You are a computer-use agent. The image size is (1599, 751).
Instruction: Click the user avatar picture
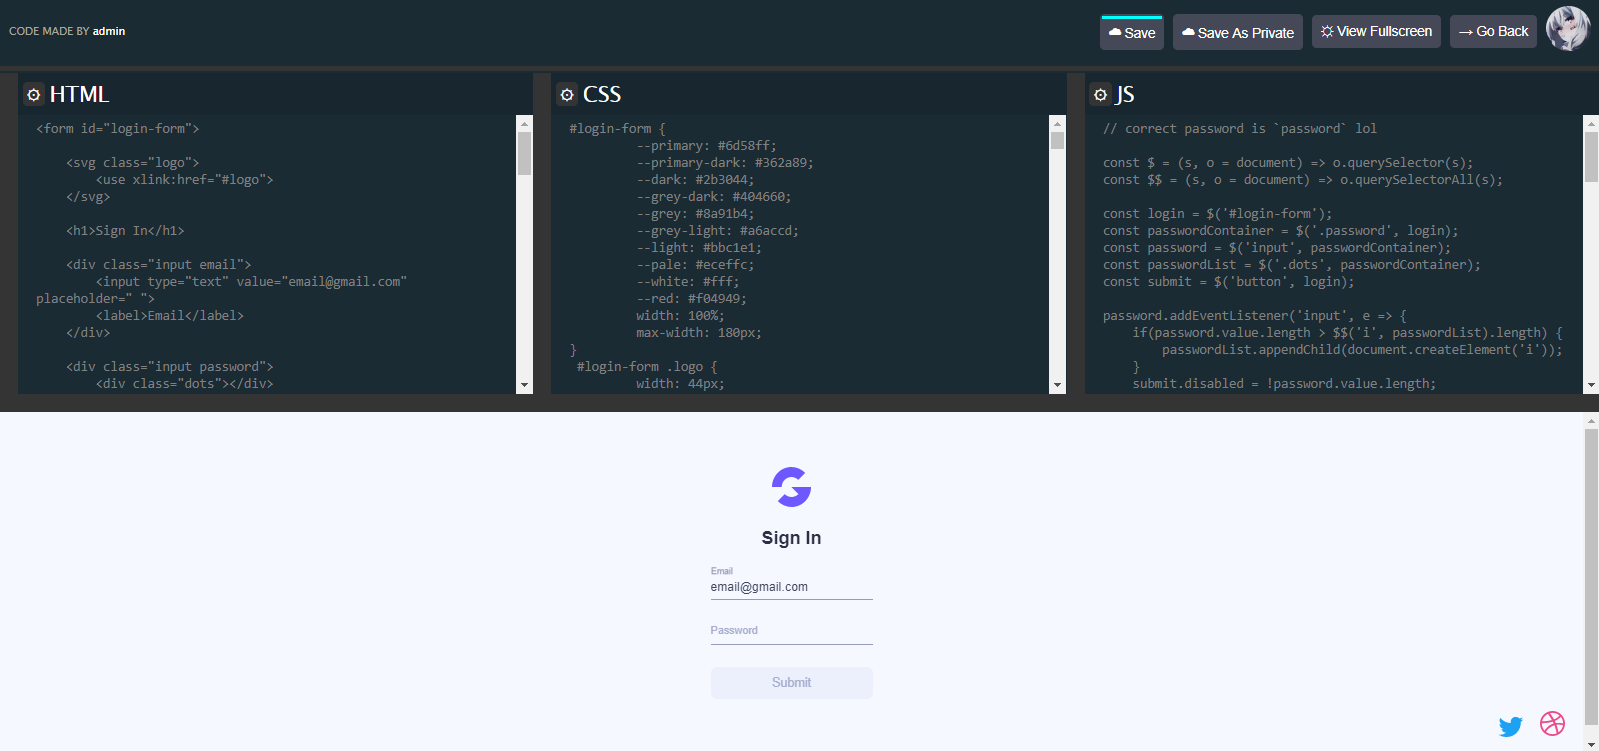tap(1567, 29)
